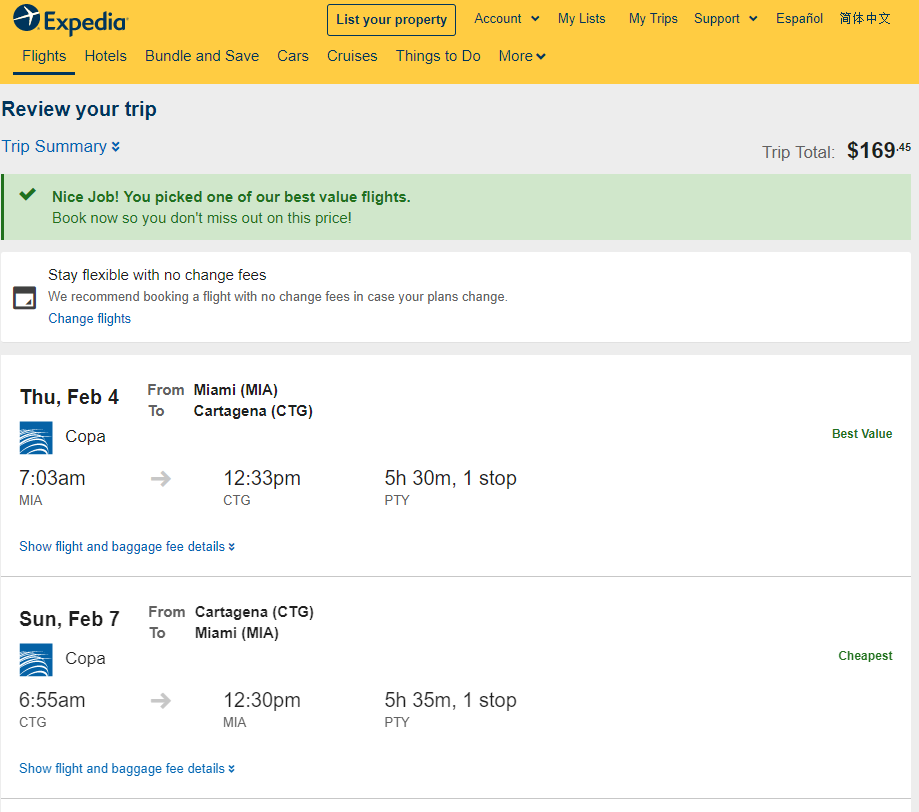The width and height of the screenshot is (919, 812).
Task: Click the Change flights link
Action: [90, 318]
